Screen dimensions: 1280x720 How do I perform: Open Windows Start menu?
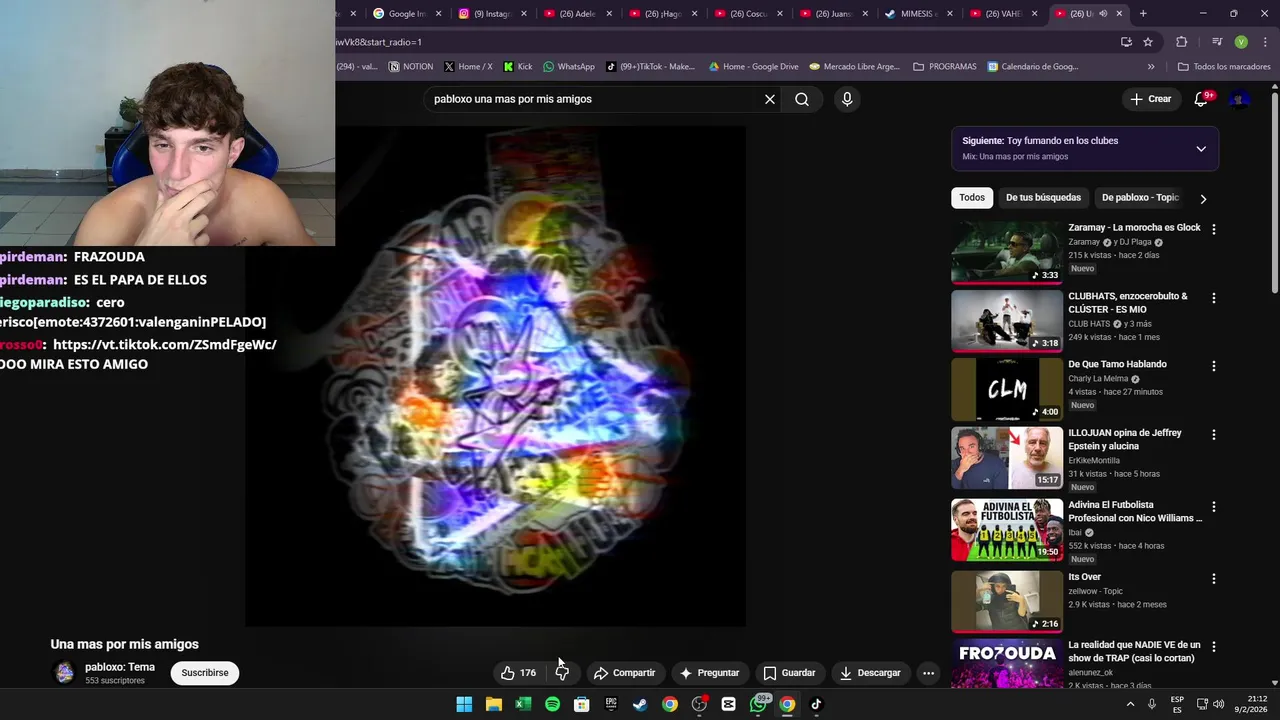click(464, 704)
